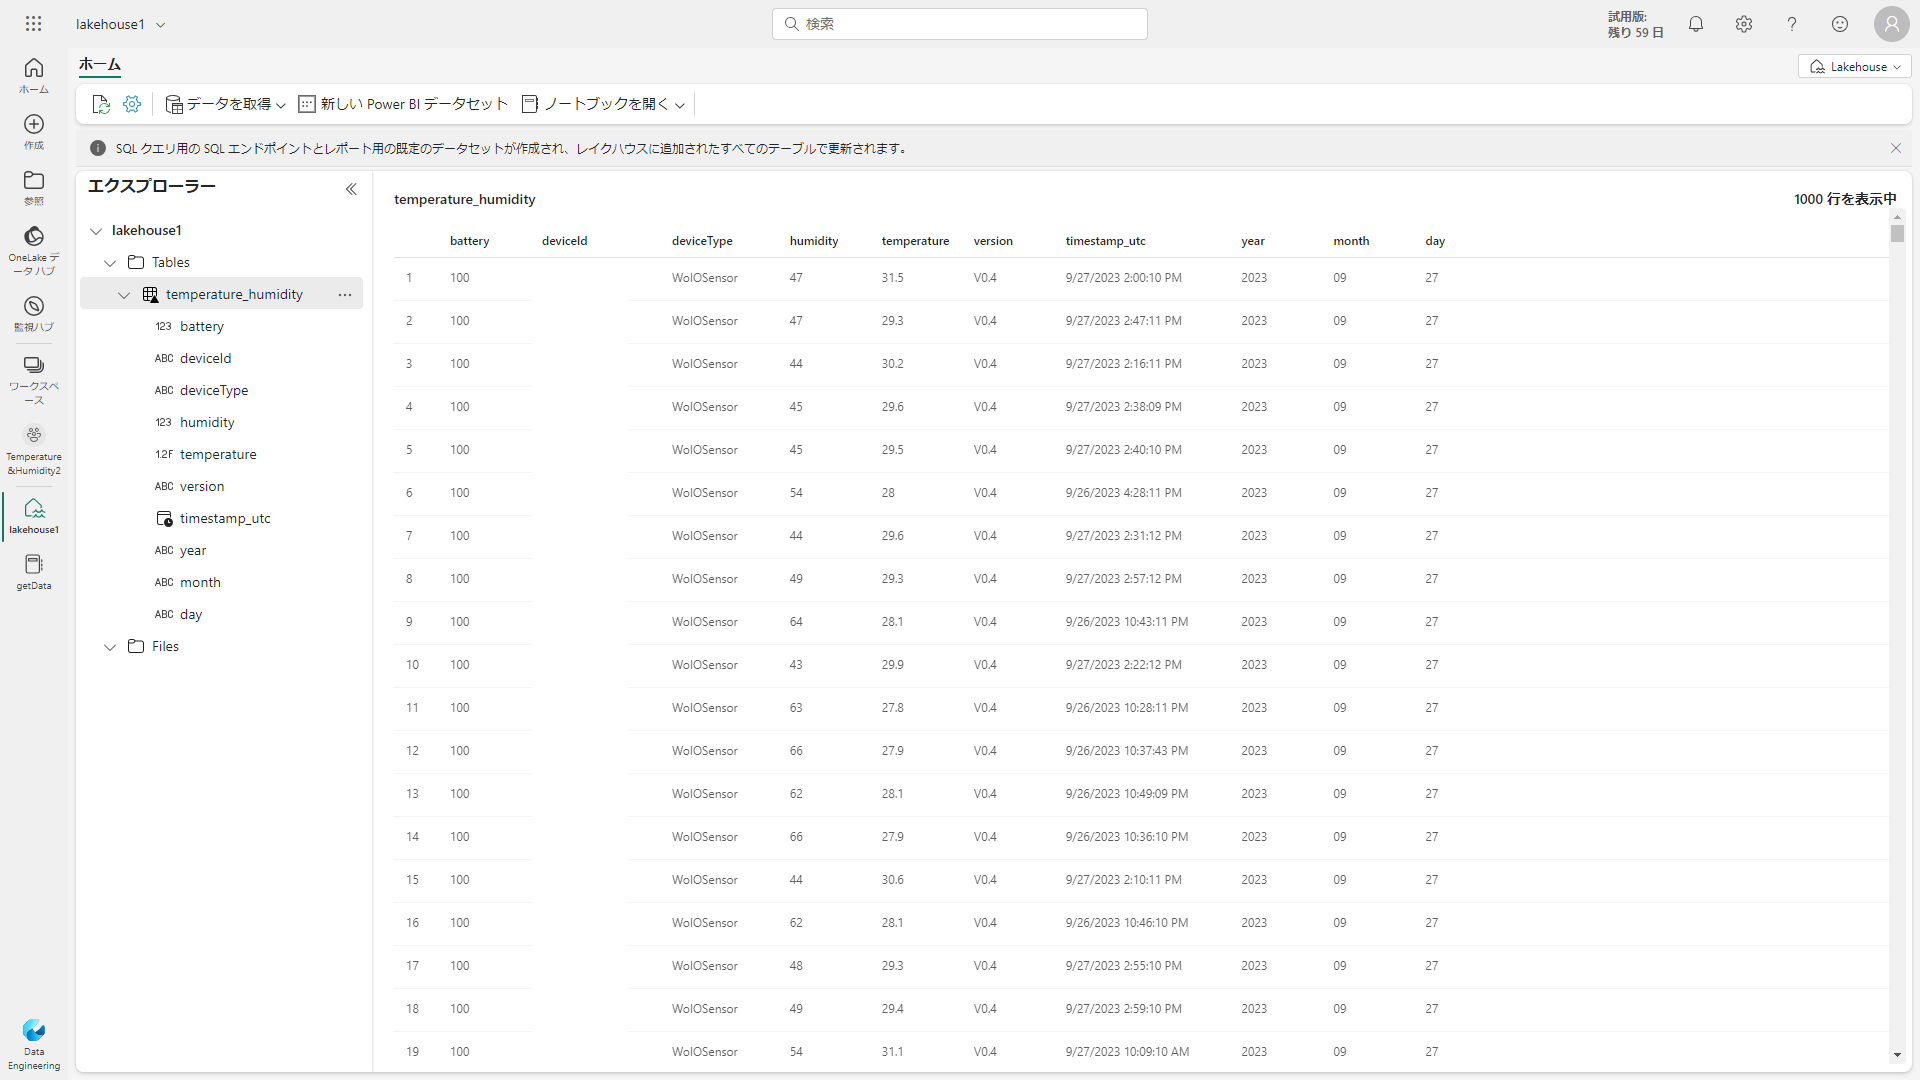Open Temperature&Humidity2 workspace

pos(34,449)
